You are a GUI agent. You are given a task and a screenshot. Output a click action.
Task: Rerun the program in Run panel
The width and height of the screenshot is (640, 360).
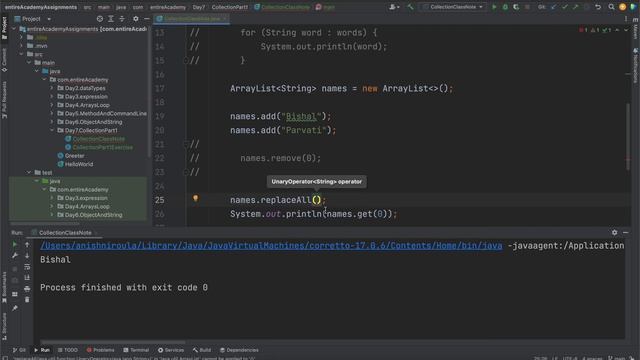15,244
